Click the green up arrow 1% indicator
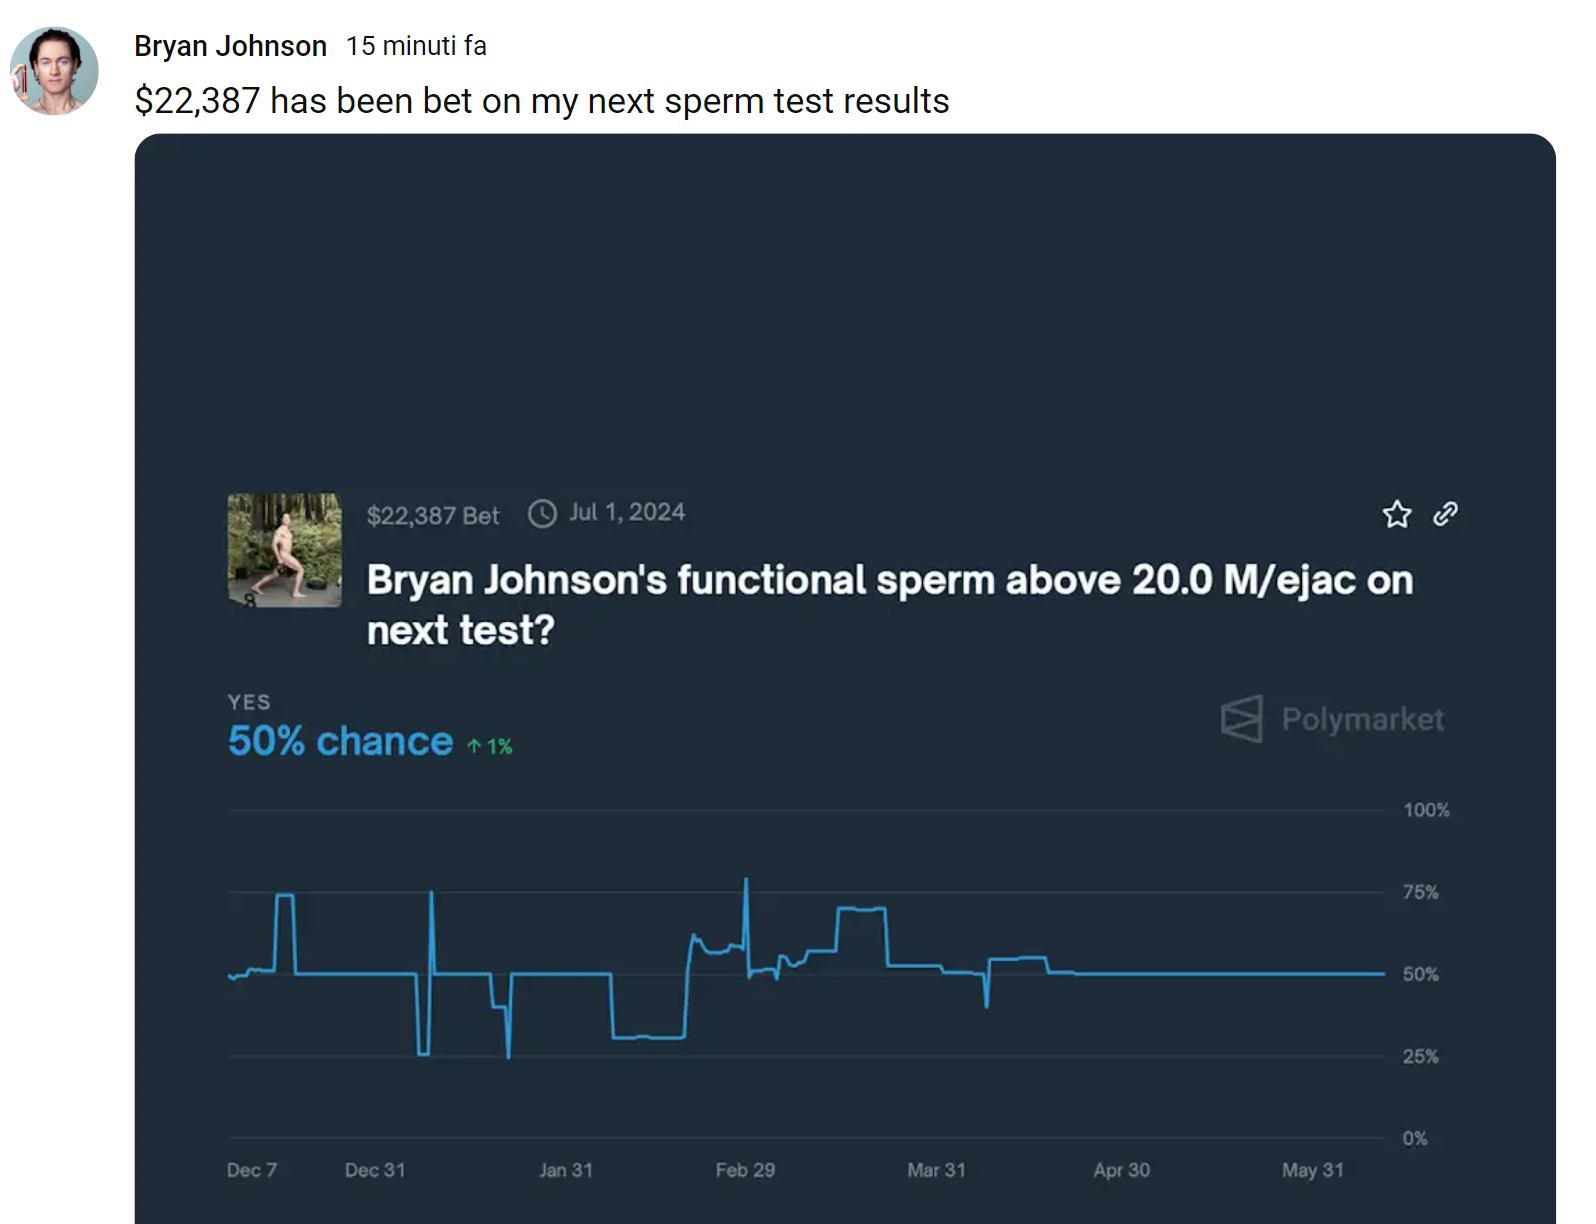Viewport: 1596px width, 1224px height. [x=490, y=746]
